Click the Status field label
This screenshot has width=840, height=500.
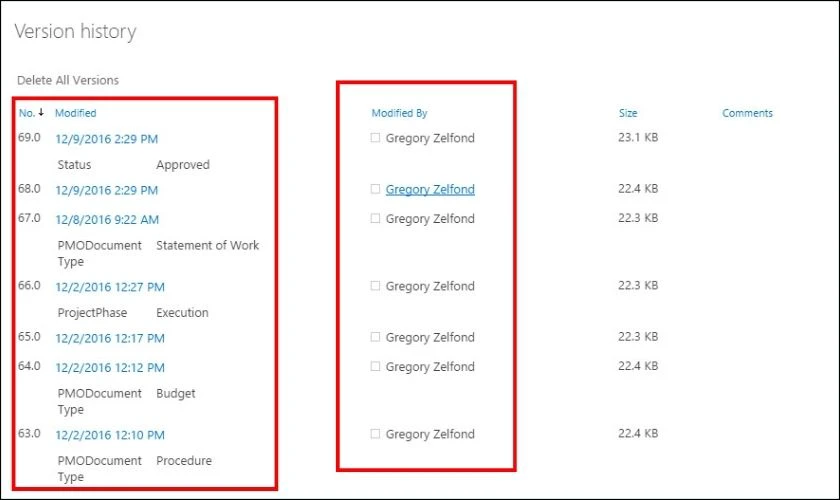tap(74, 165)
